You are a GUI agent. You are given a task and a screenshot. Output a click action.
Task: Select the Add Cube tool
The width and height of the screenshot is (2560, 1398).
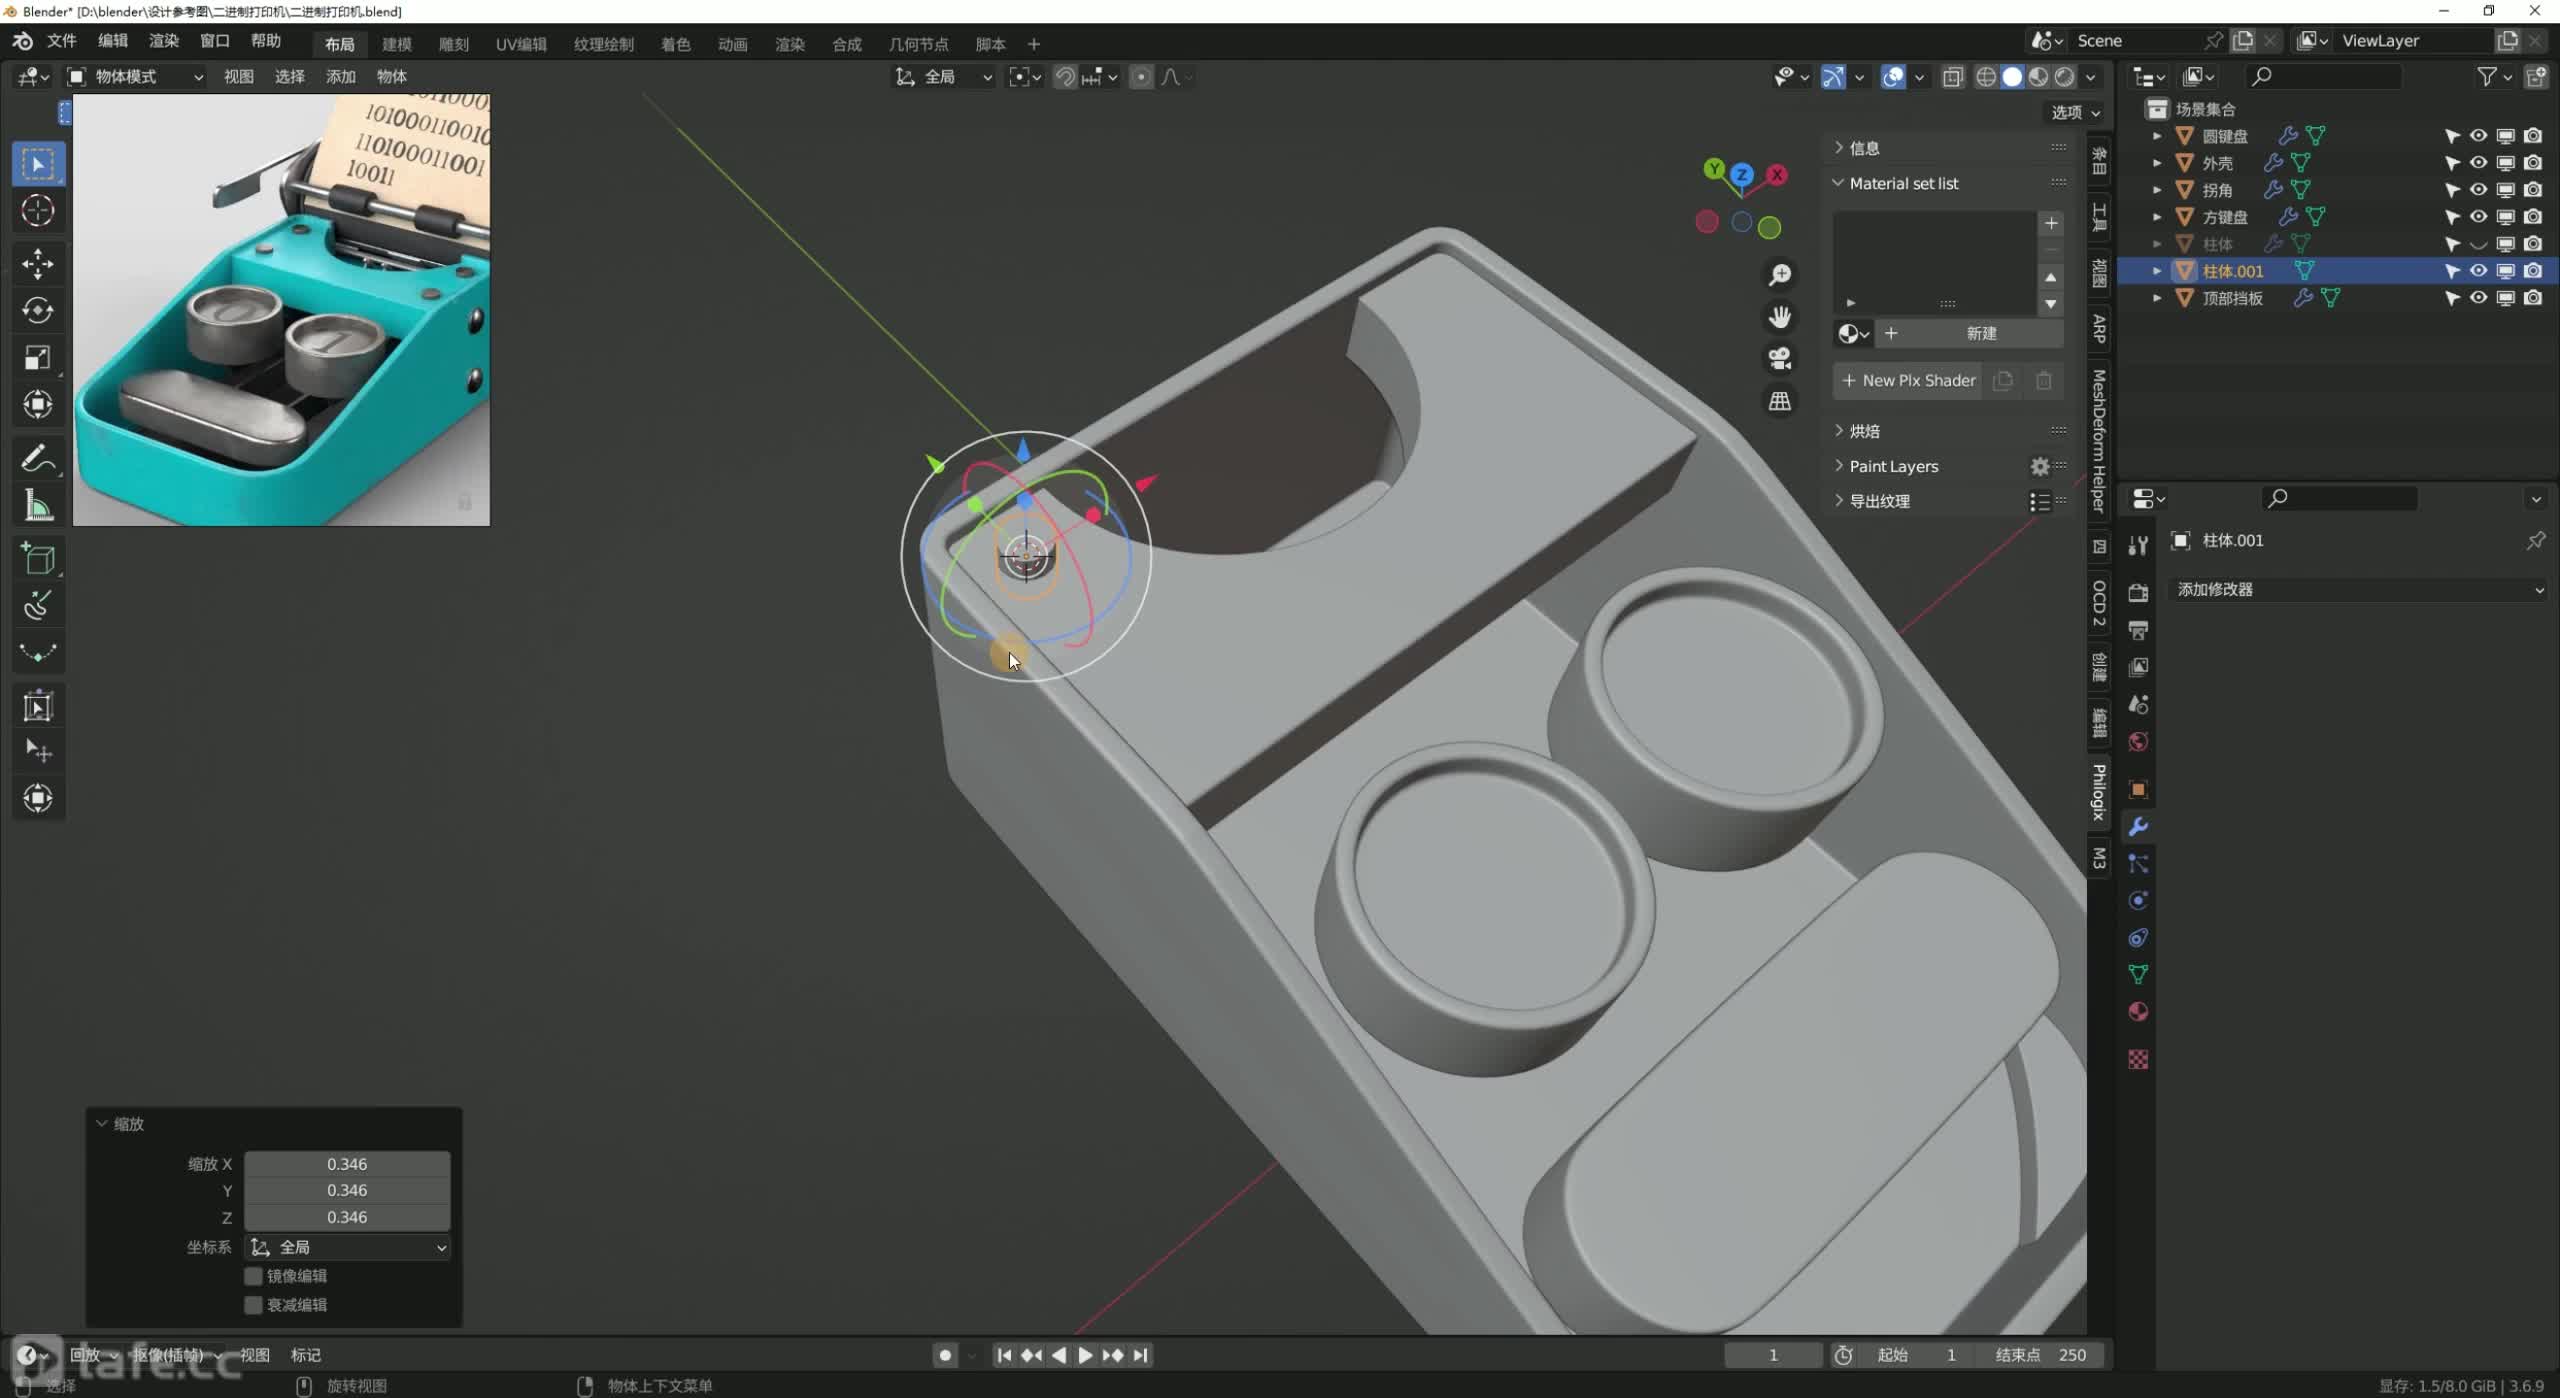(x=38, y=559)
